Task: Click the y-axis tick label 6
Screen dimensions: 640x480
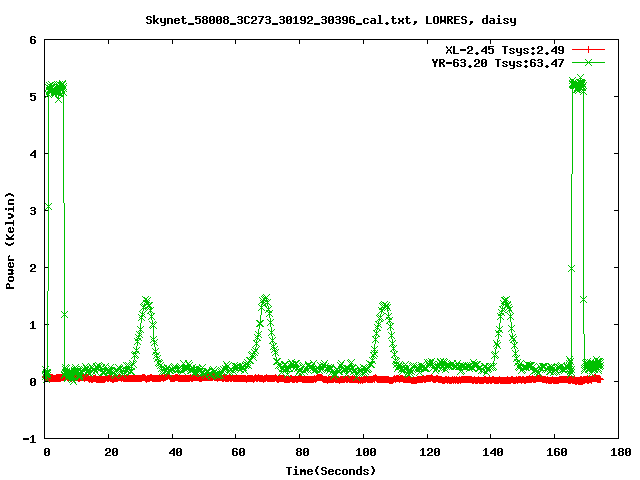Action: pos(33,41)
